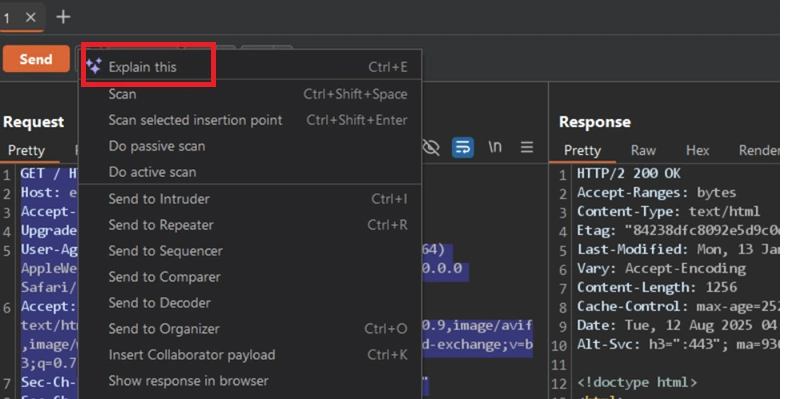785x399 pixels.
Task: Click the Date response header line
Action: pos(678,325)
